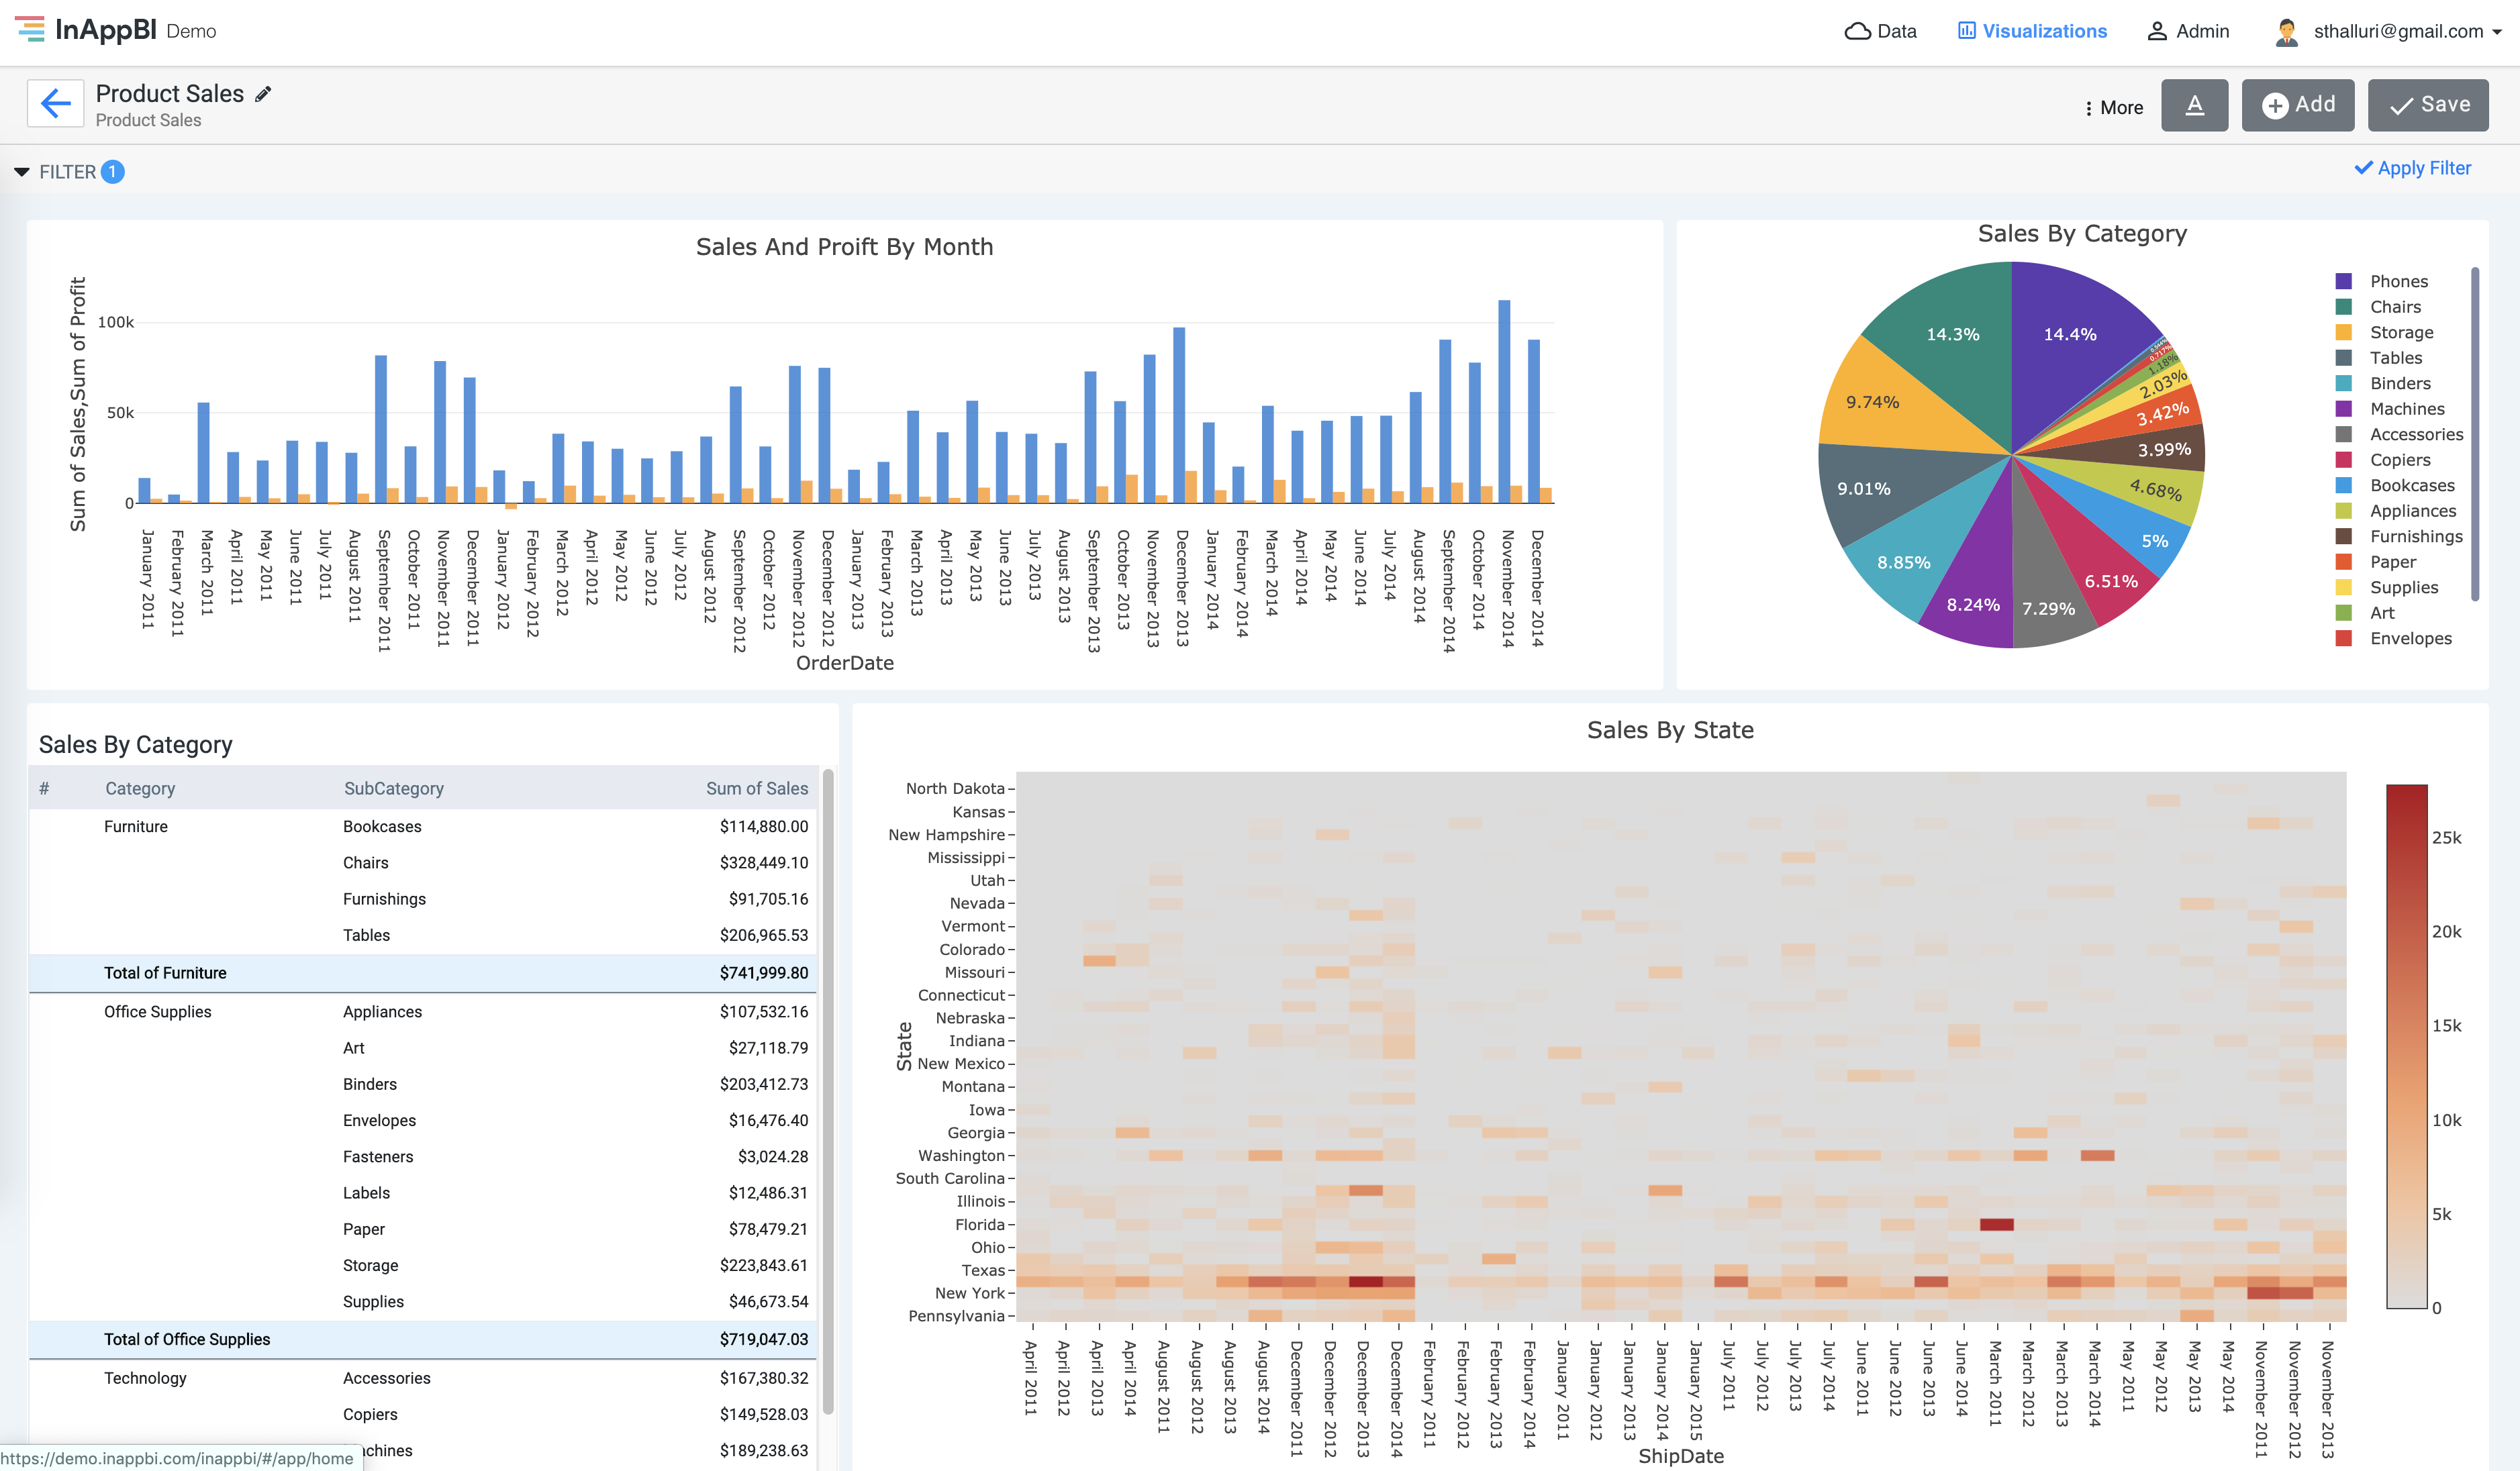Click the pencil icon to rename the dashboard
The image size is (2520, 1471).
click(262, 94)
